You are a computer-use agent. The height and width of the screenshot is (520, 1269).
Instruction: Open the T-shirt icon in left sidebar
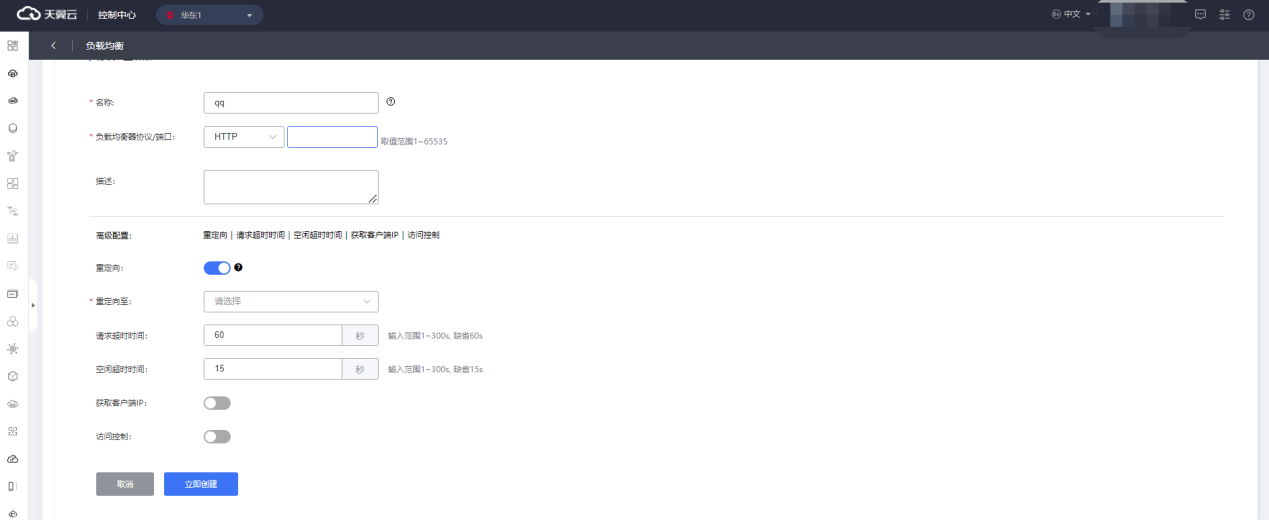pos(12,156)
